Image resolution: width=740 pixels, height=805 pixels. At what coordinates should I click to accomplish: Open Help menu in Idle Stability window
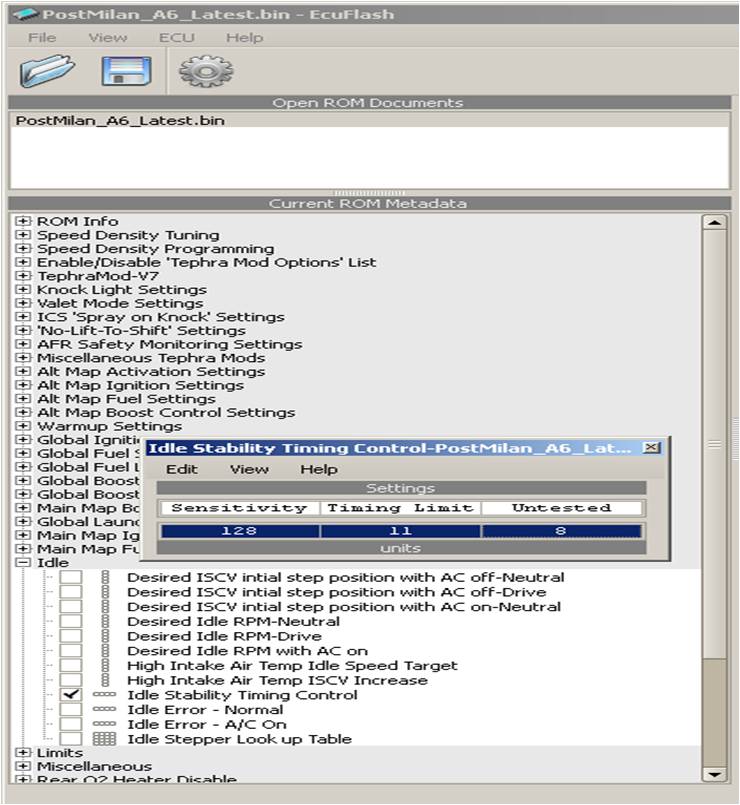pos(319,469)
